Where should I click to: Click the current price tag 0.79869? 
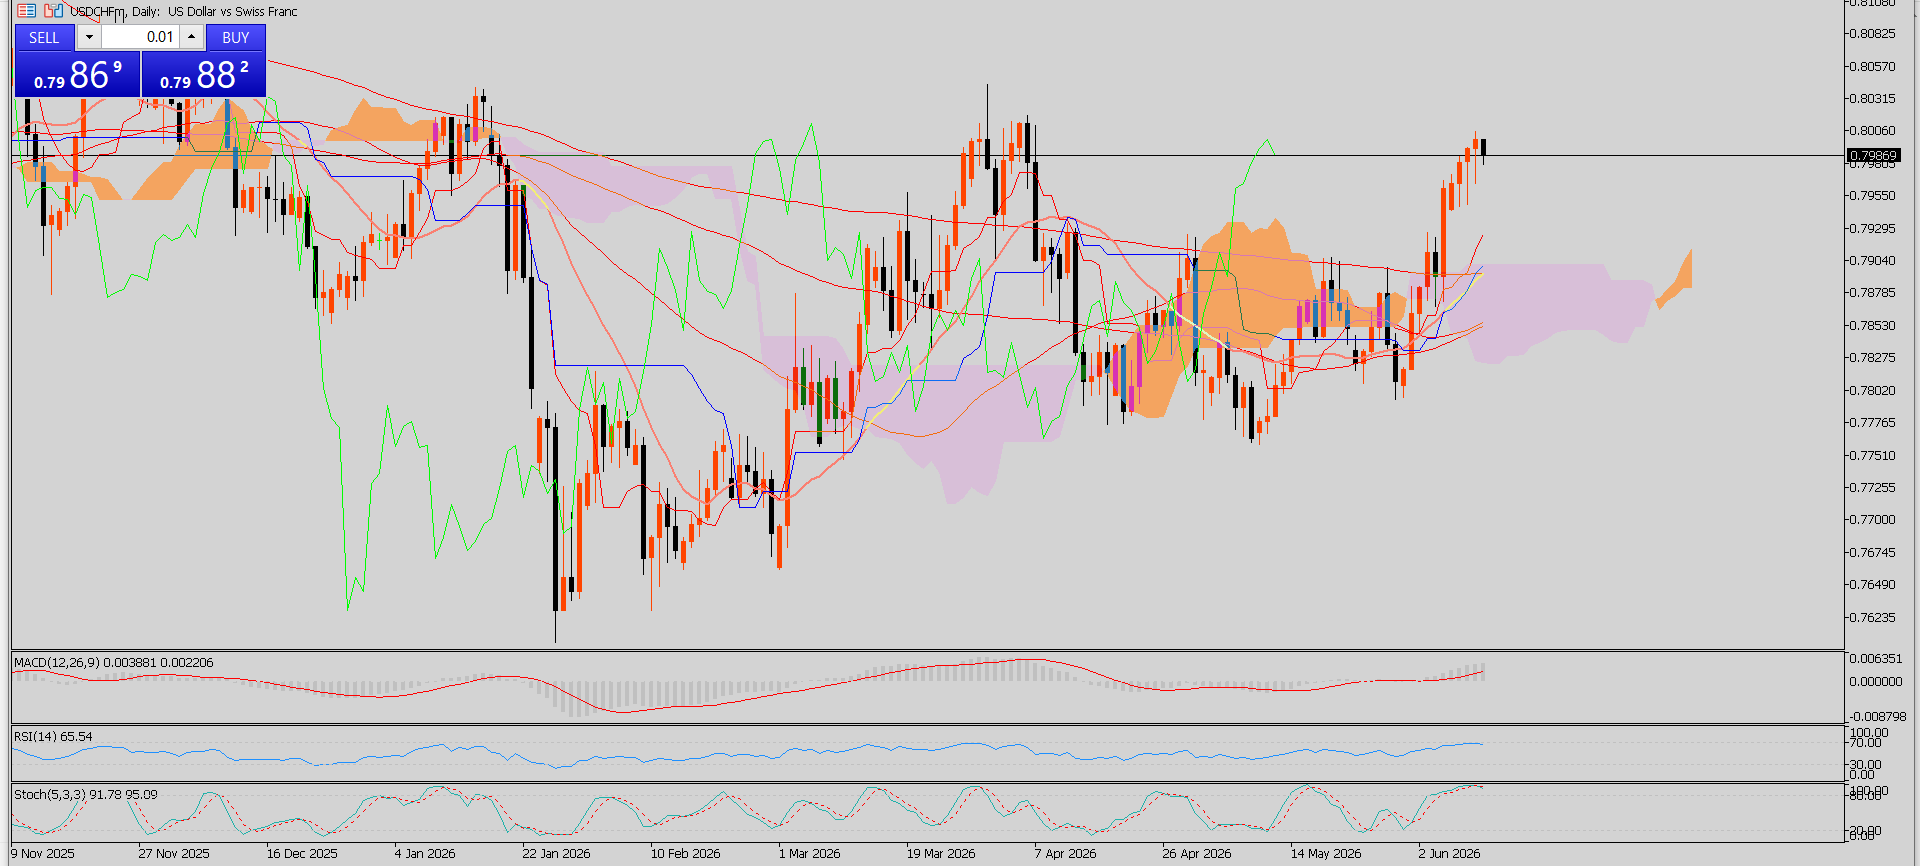[1873, 155]
